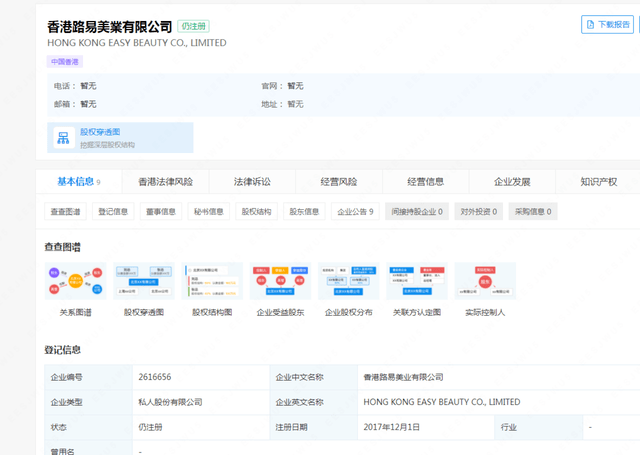Image resolution: width=640 pixels, height=455 pixels.
Task: Select the Chinese name cell in 登记信息 table
Action: pos(499,377)
